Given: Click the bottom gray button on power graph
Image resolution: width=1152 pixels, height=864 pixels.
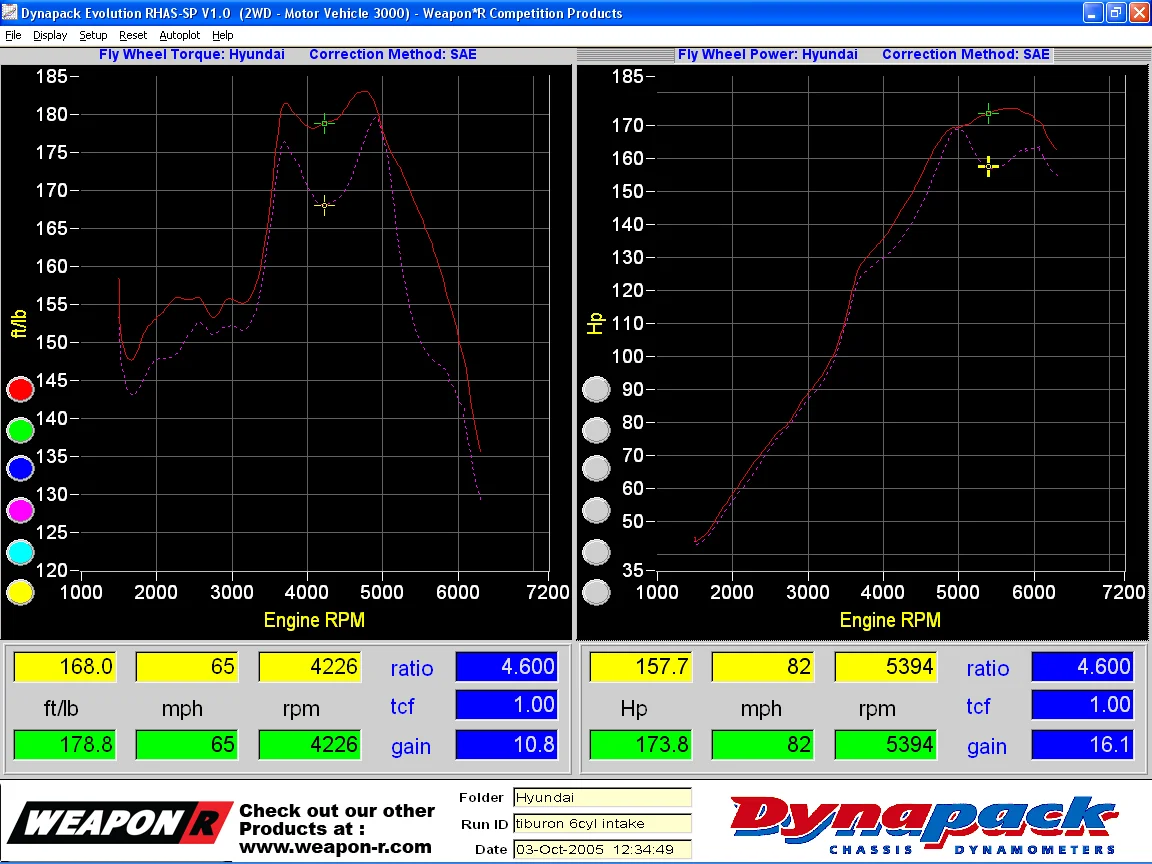Looking at the screenshot, I should point(597,592).
